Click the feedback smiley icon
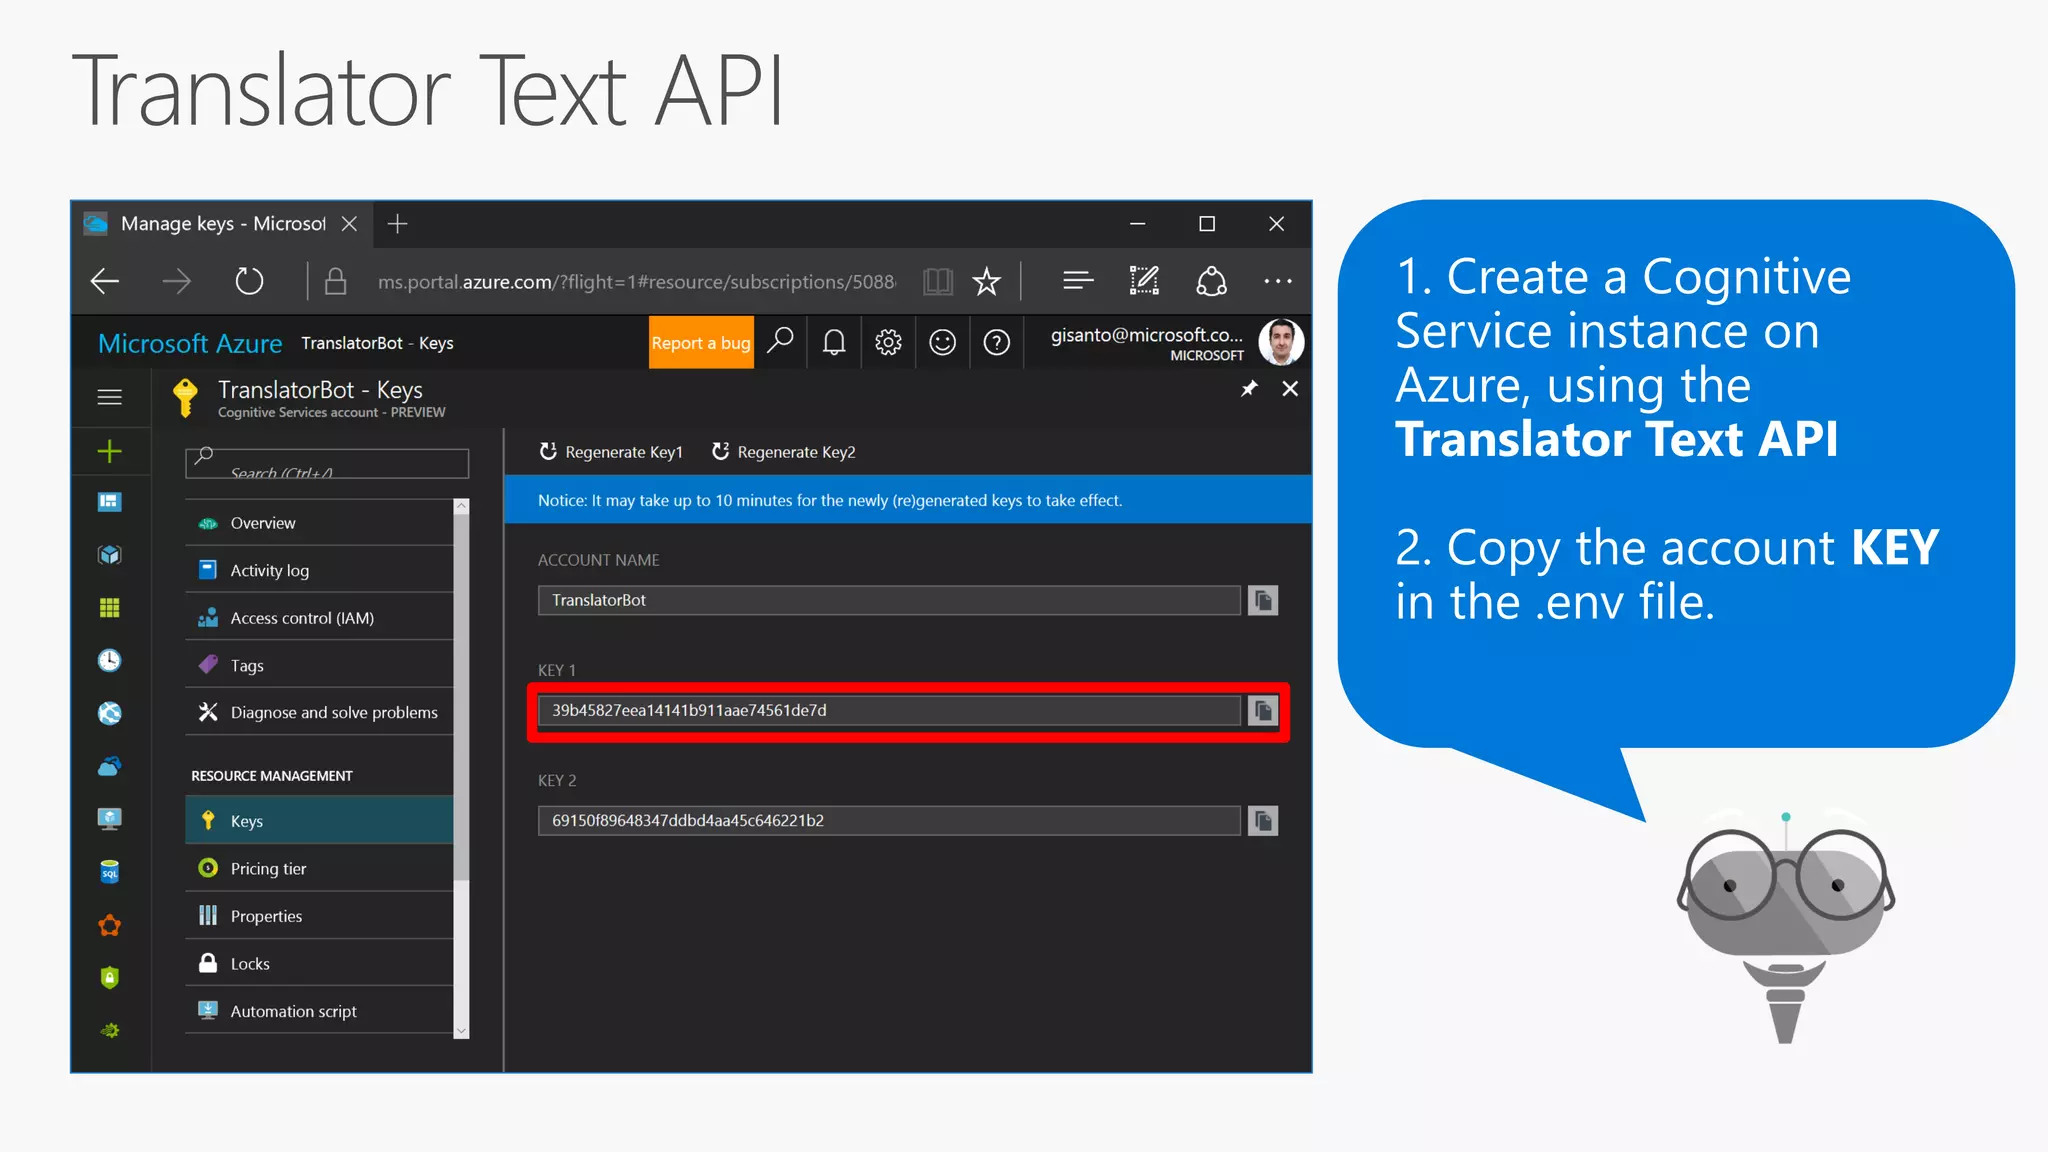The width and height of the screenshot is (2048, 1152). [942, 343]
